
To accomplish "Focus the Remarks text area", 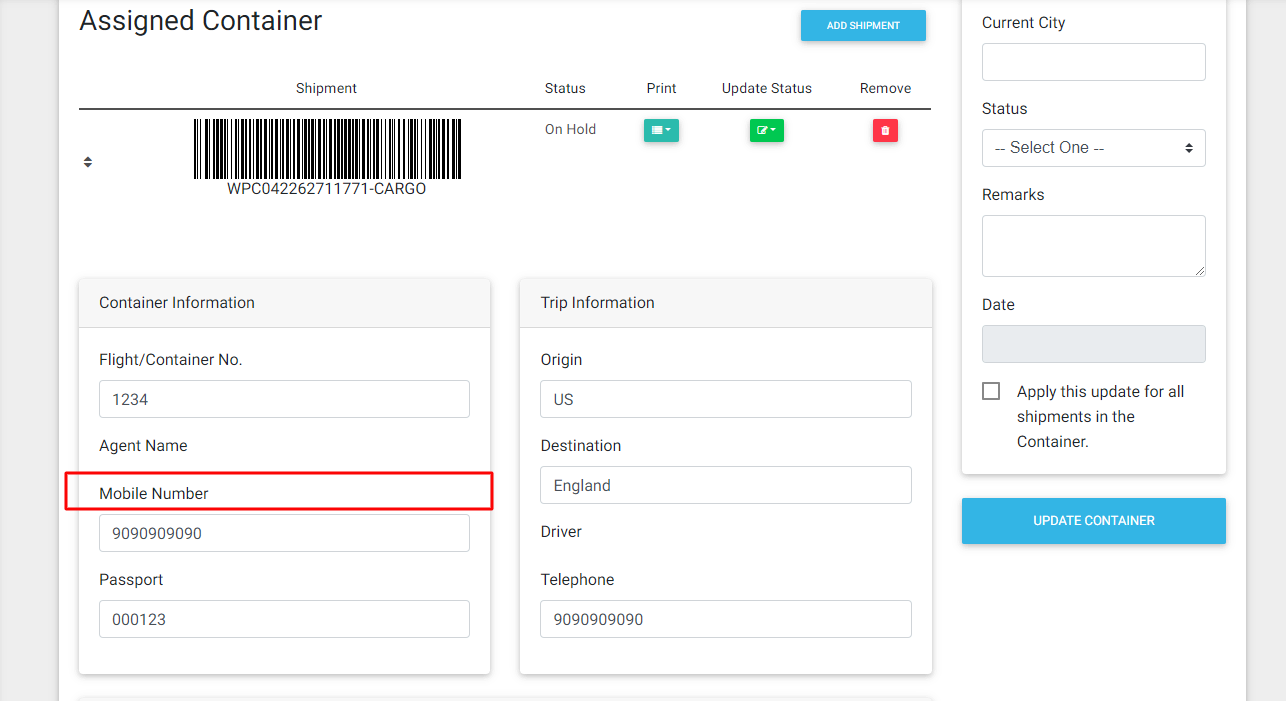I will (1093, 246).
